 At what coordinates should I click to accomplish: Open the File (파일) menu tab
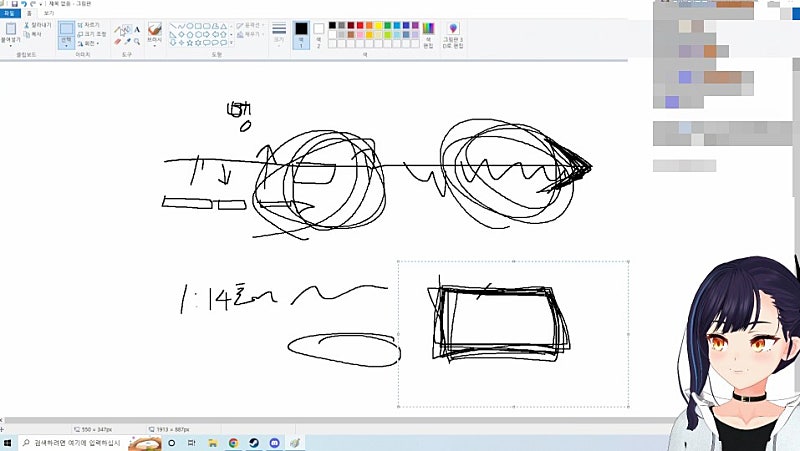click(9, 13)
